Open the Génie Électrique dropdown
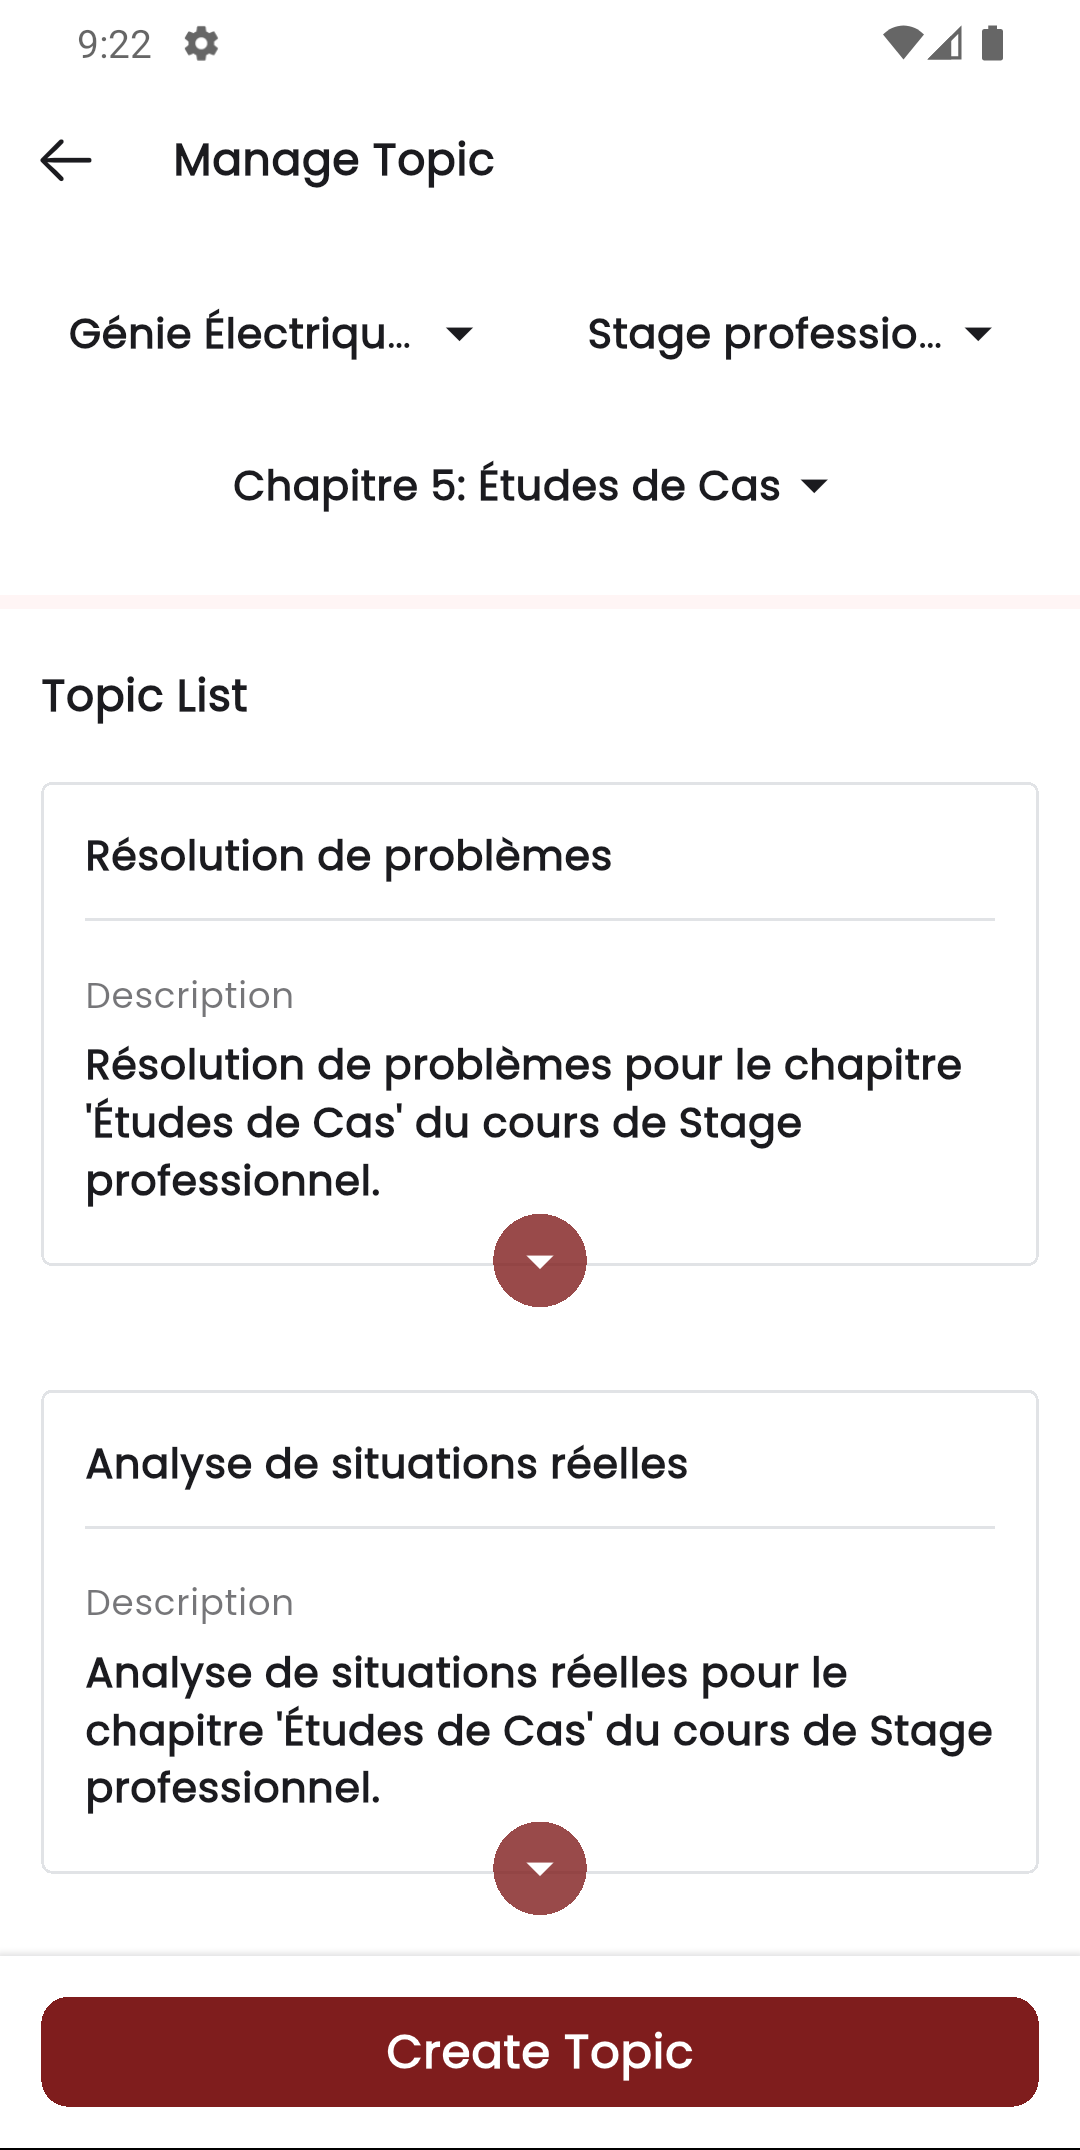Image resolution: width=1080 pixels, height=2150 pixels. [x=272, y=332]
